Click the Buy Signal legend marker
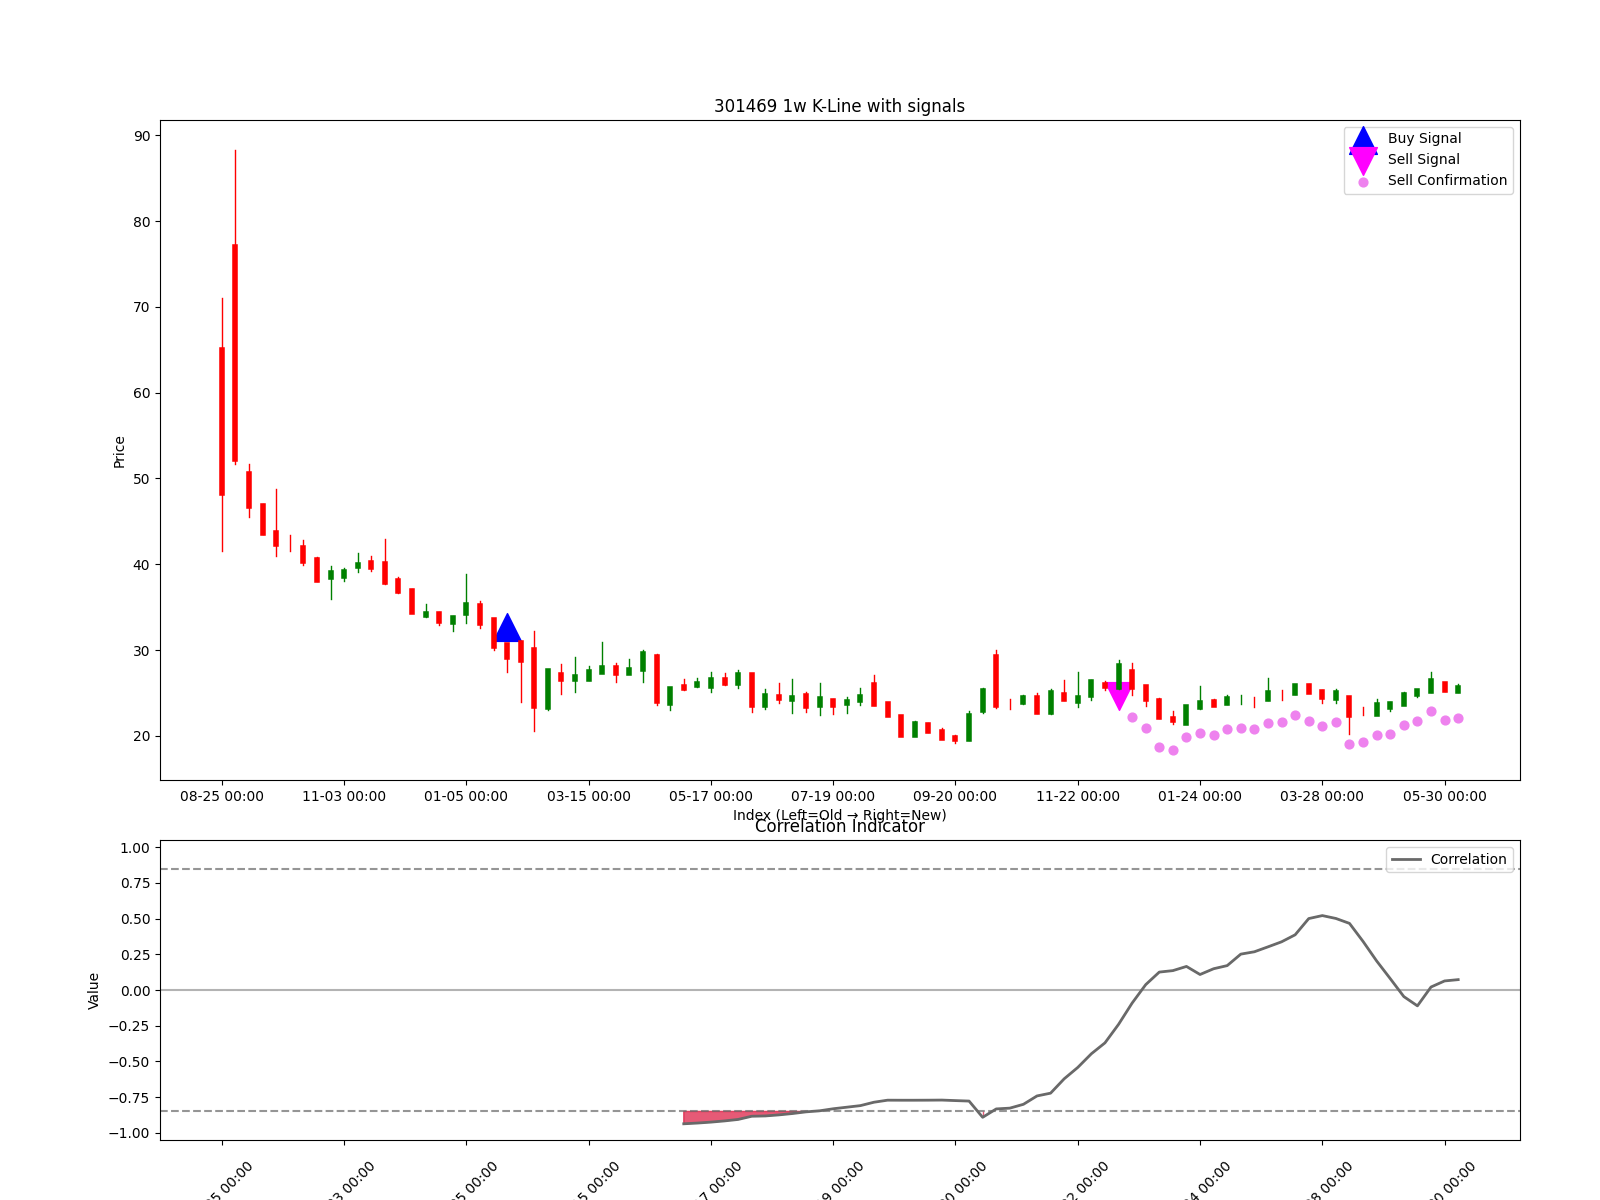The image size is (1600, 1200). click(x=1363, y=140)
